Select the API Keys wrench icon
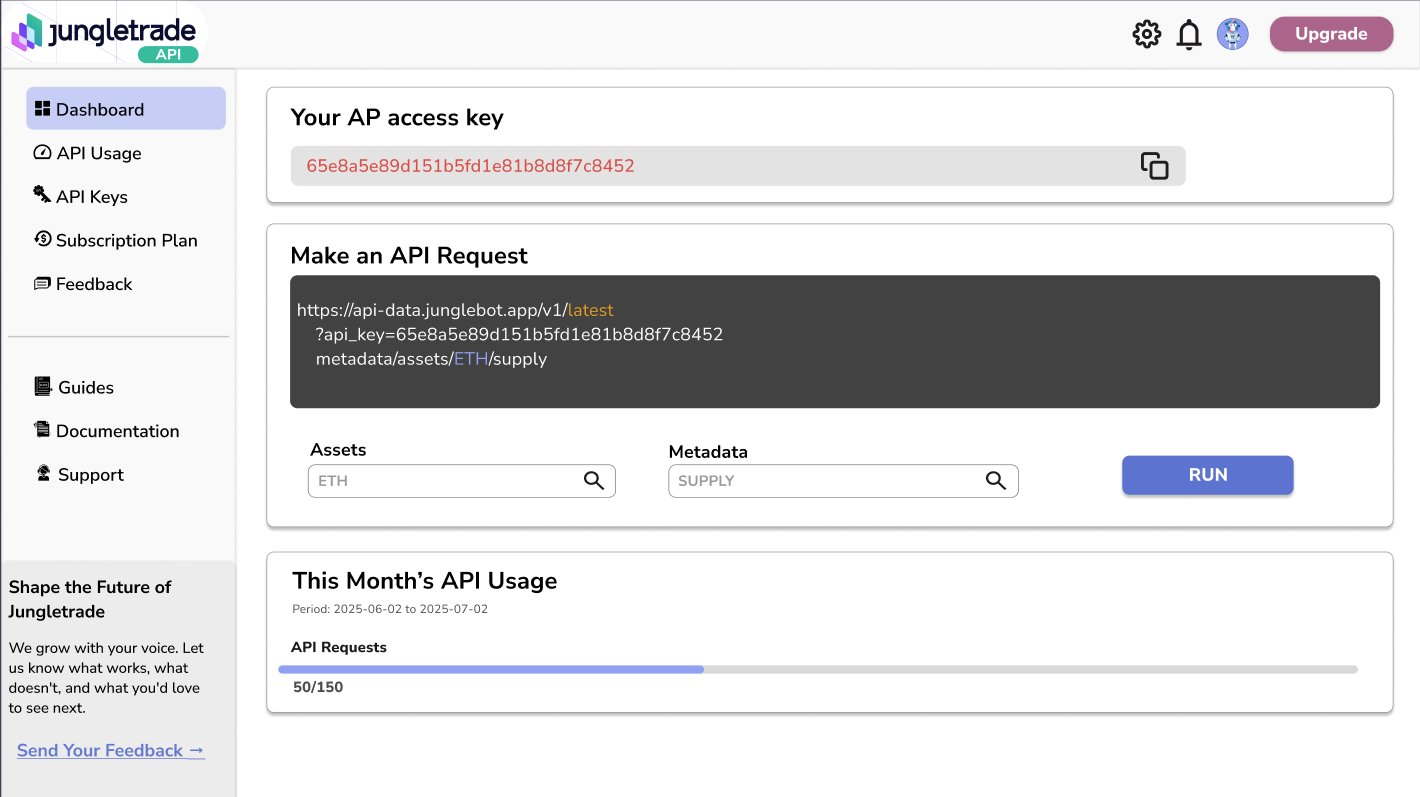 click(41, 195)
